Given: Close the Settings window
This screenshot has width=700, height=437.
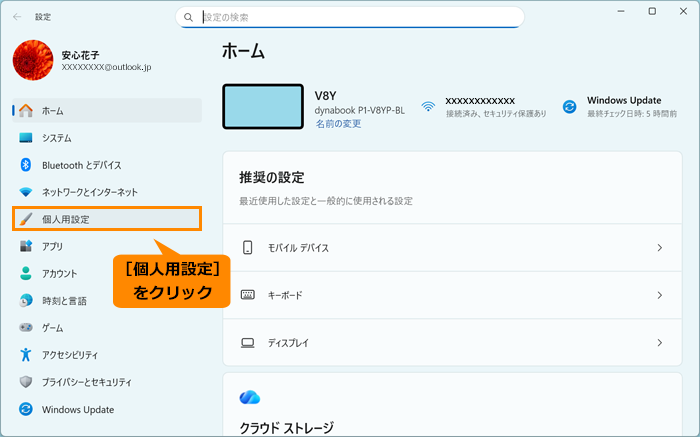Looking at the screenshot, I should pos(683,12).
